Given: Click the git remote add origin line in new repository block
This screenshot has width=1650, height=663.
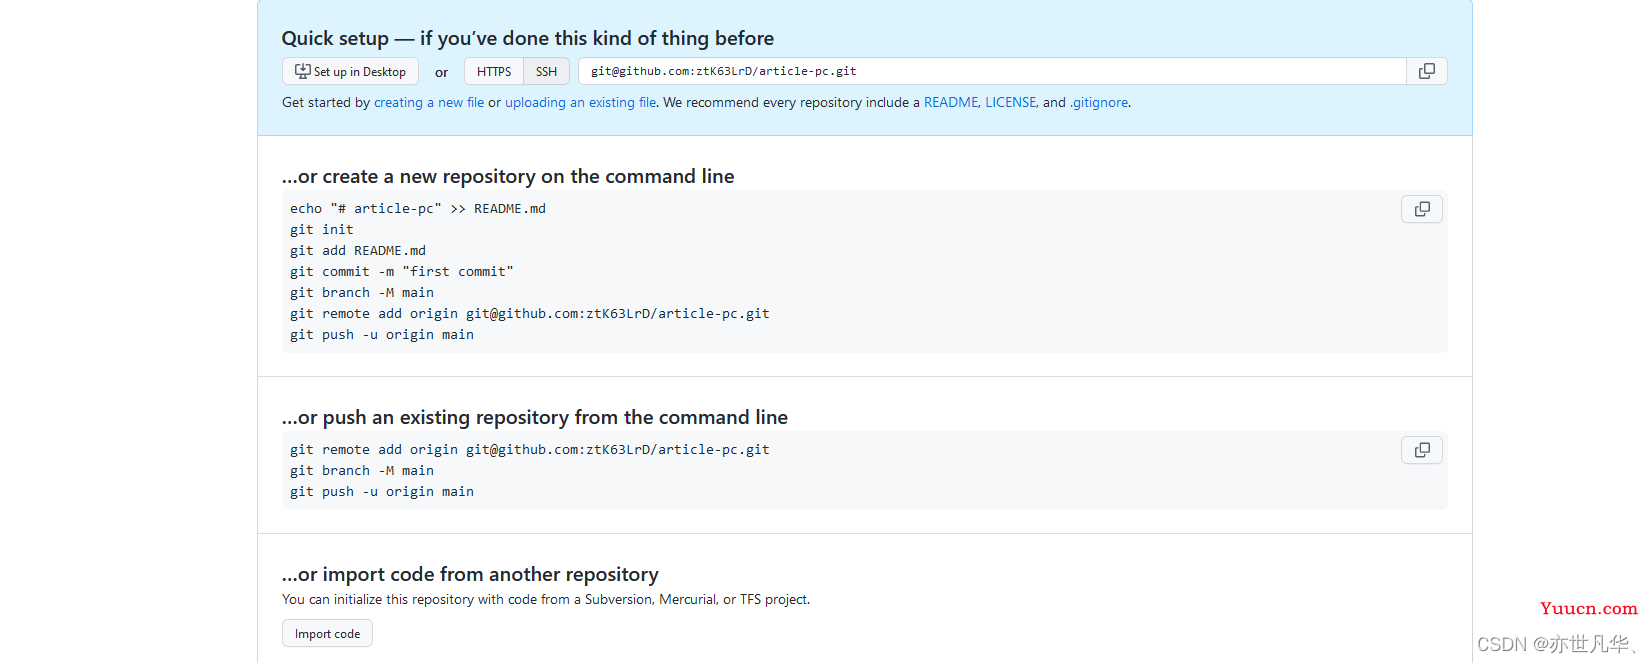Looking at the screenshot, I should [530, 313].
